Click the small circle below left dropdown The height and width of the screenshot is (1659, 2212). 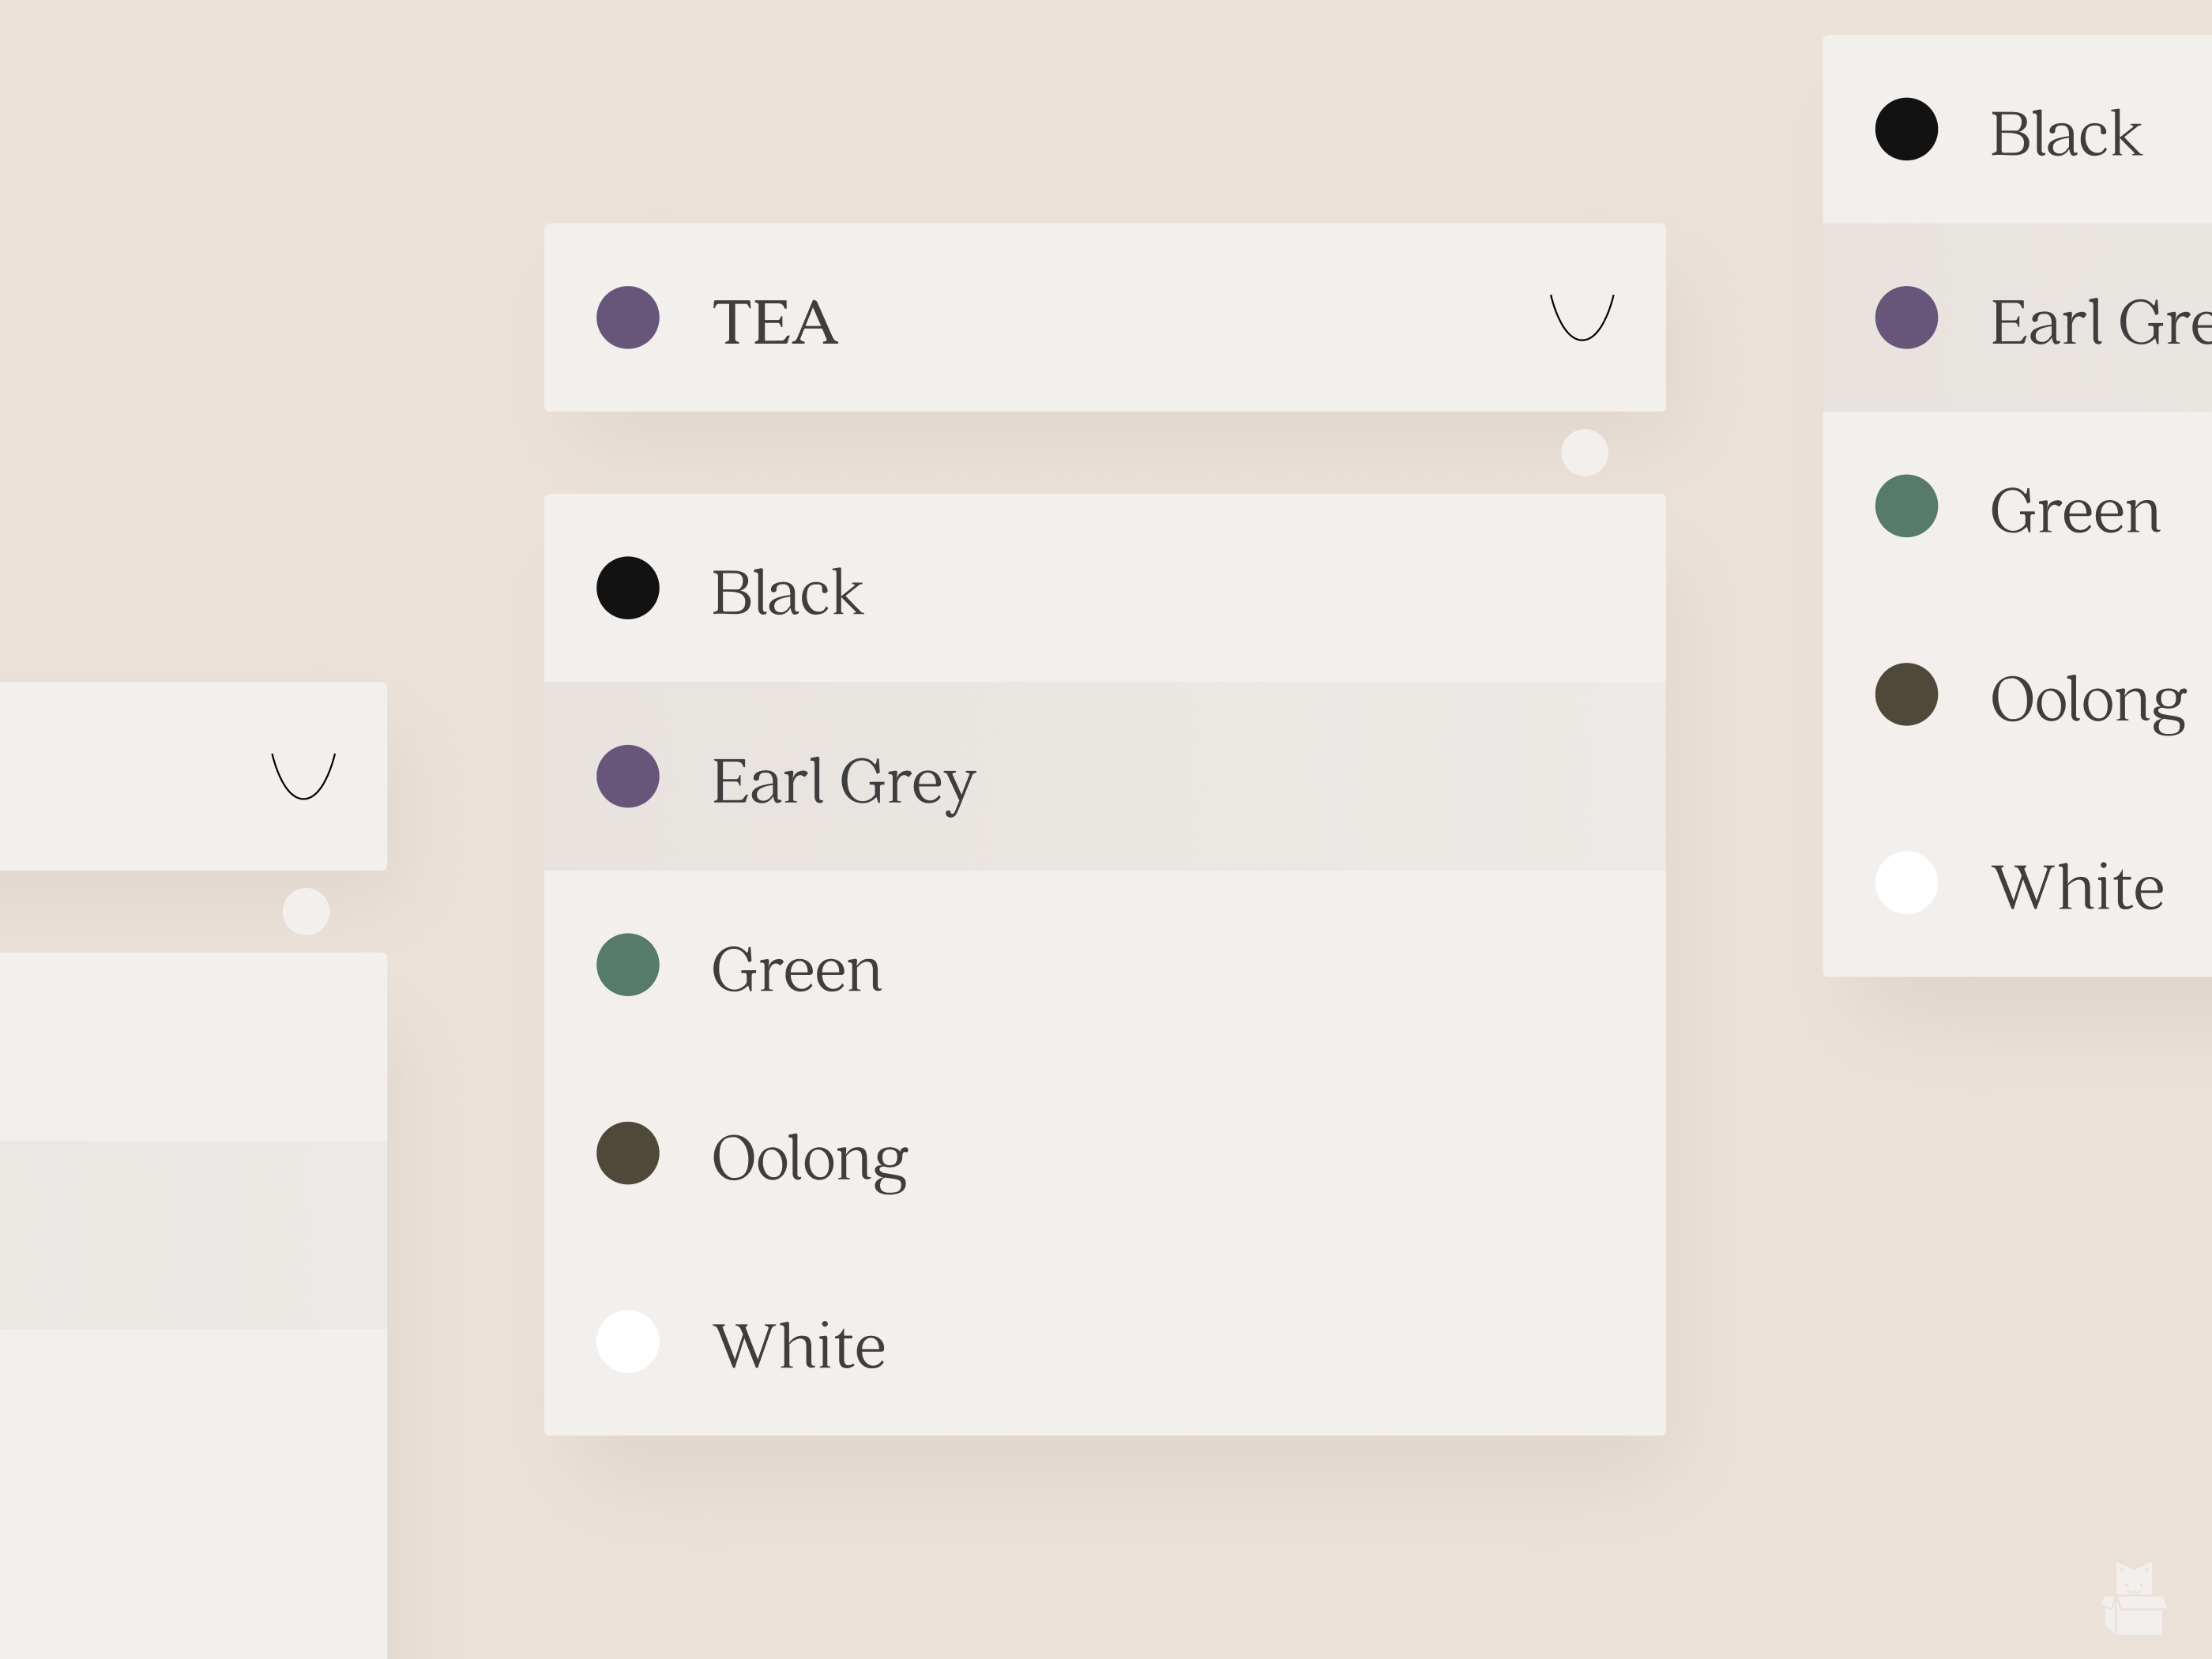point(306,911)
